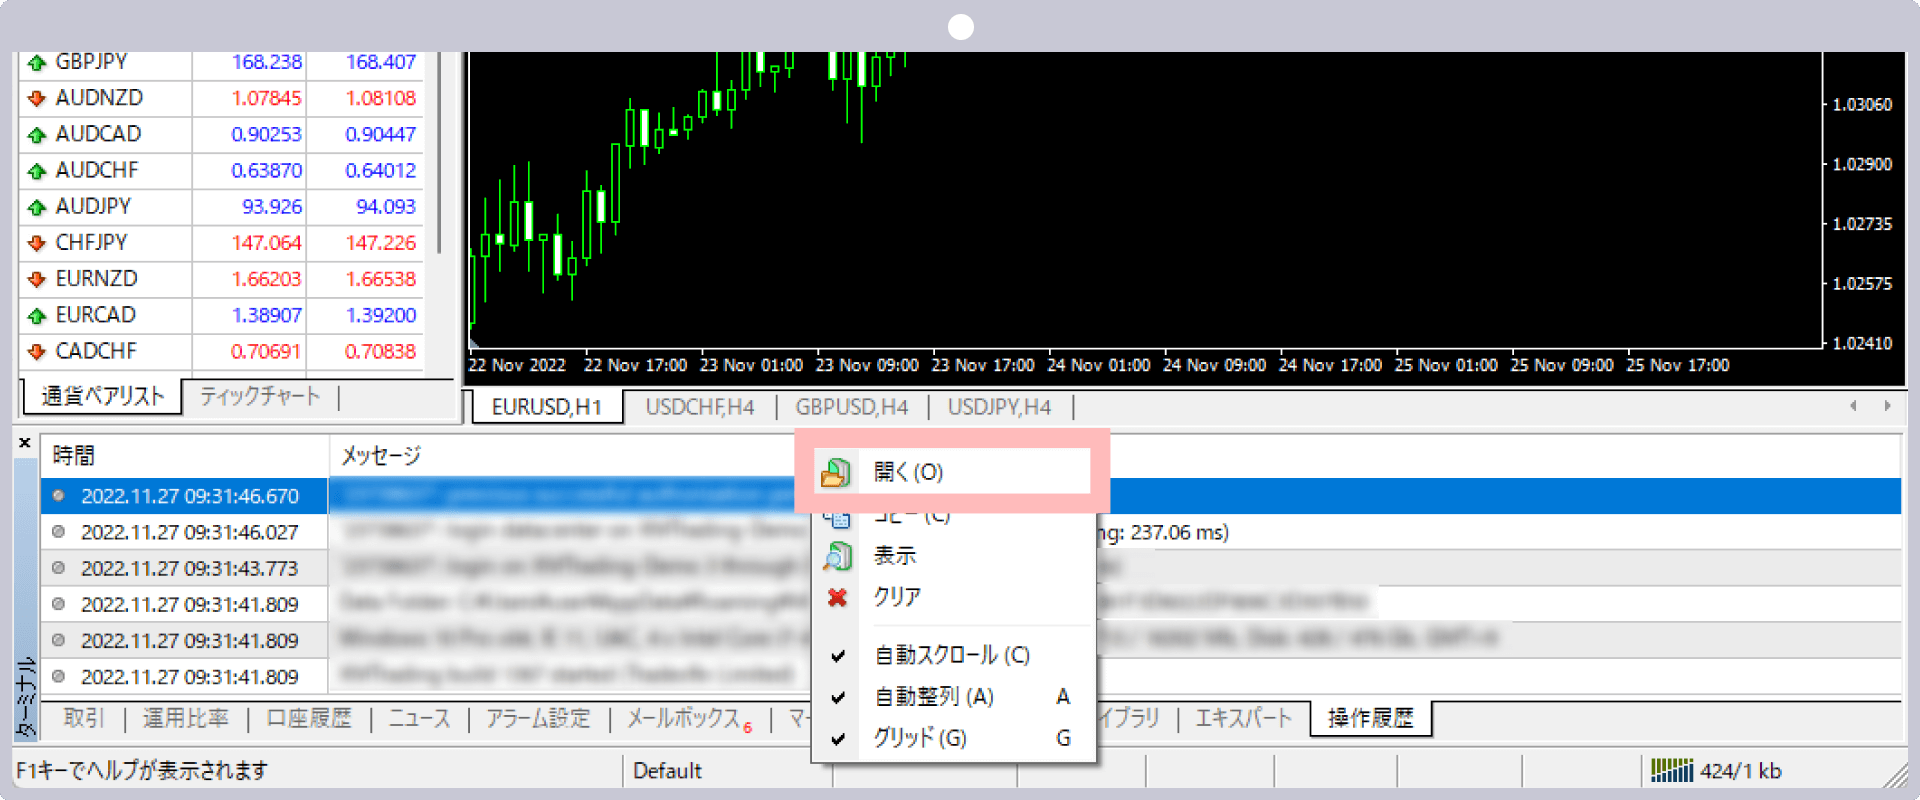This screenshot has height=800, width=1920.
Task: Click the window resize grip corner
Action: click(1895, 774)
